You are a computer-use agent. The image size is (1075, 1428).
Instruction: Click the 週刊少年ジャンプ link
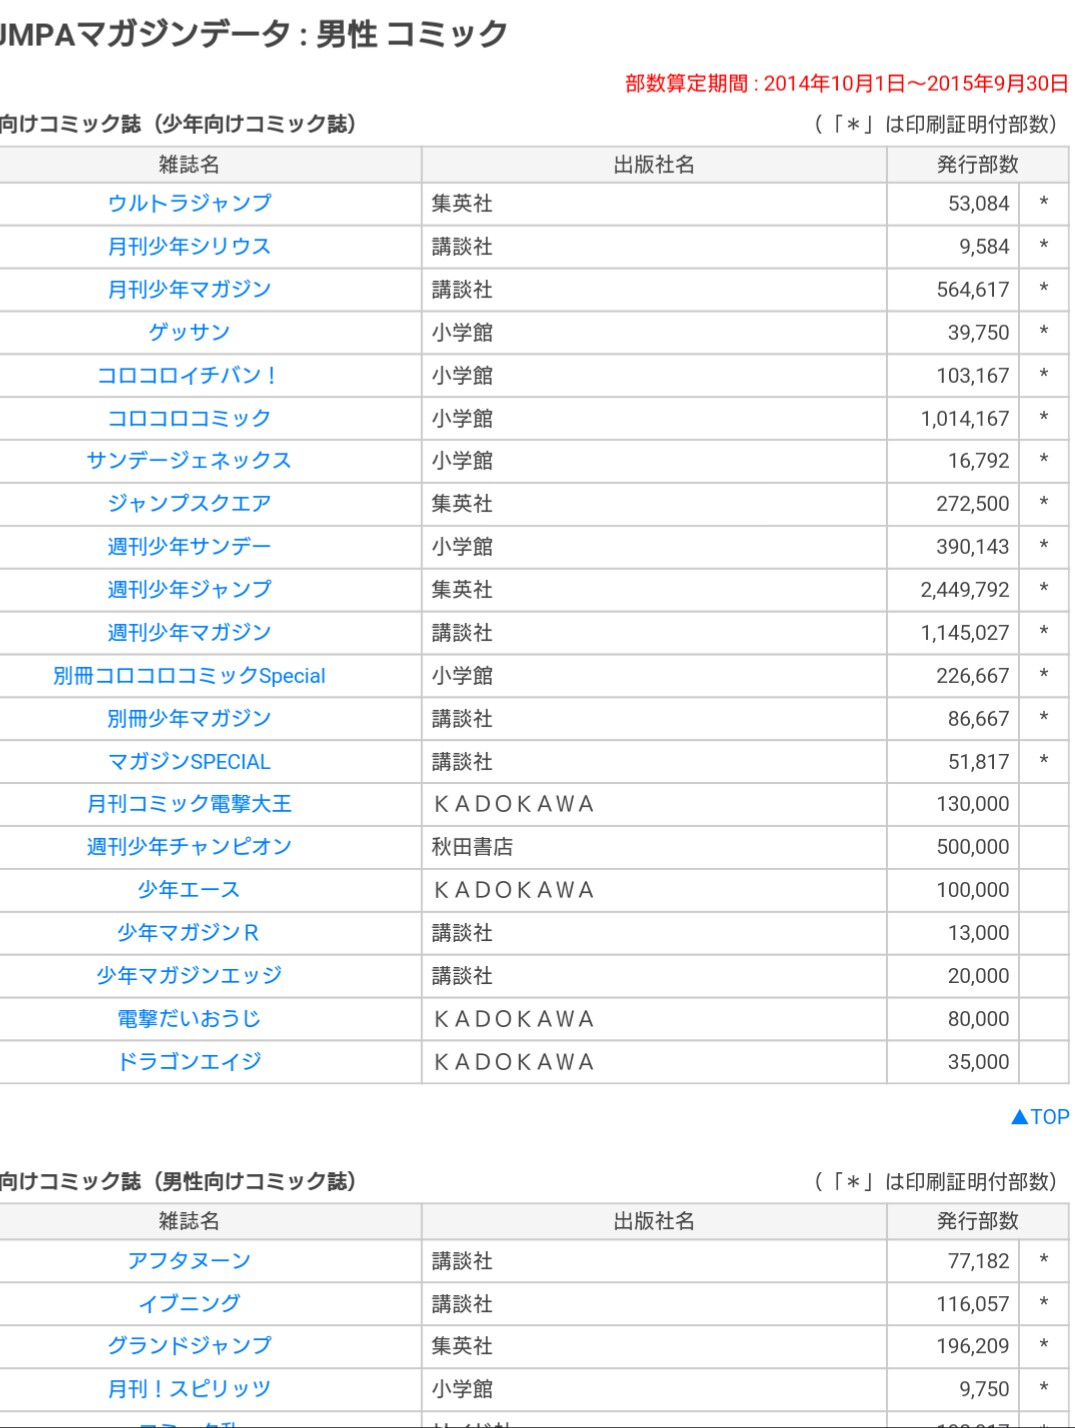(x=189, y=589)
